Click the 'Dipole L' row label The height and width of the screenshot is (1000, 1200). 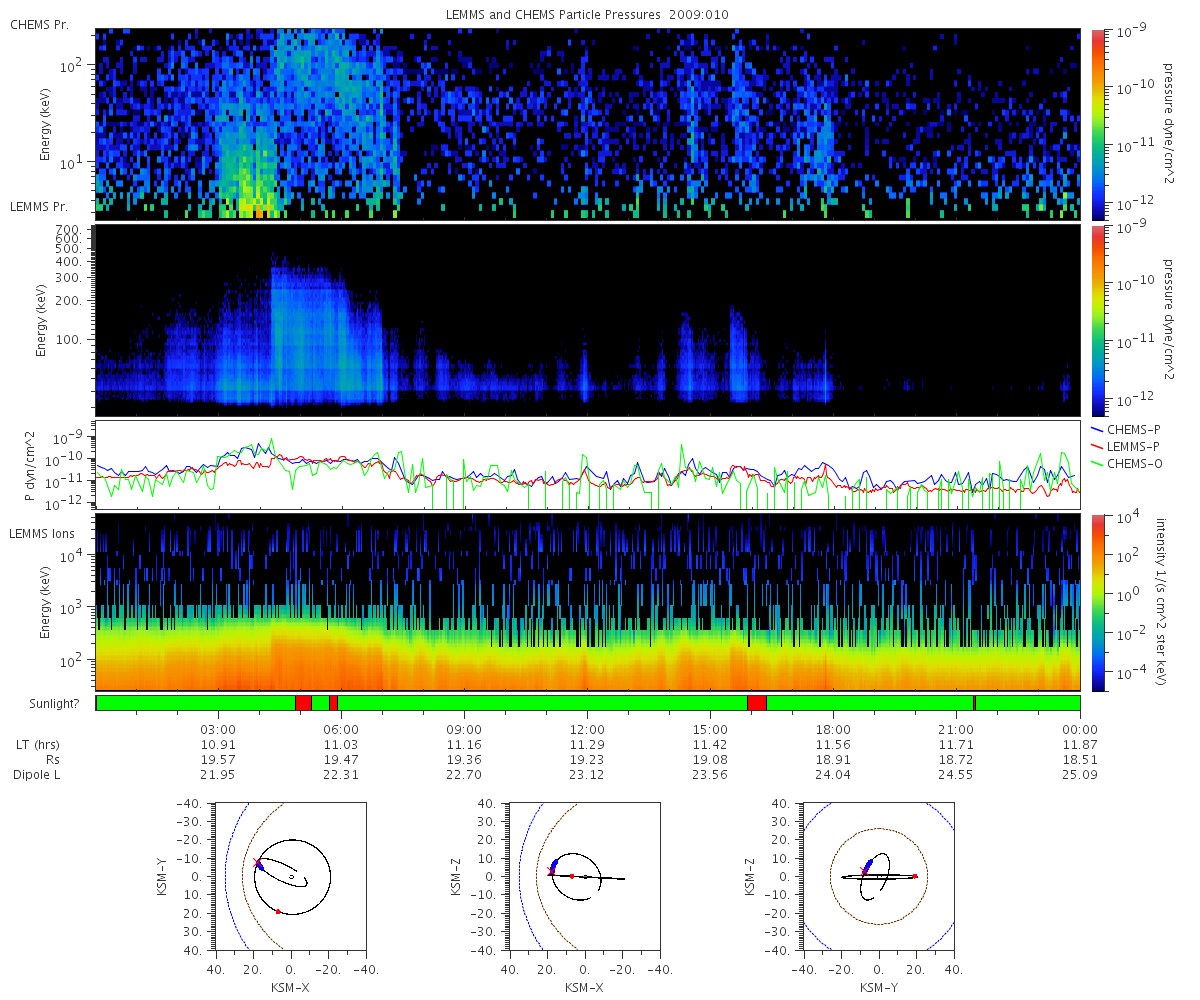[36, 775]
